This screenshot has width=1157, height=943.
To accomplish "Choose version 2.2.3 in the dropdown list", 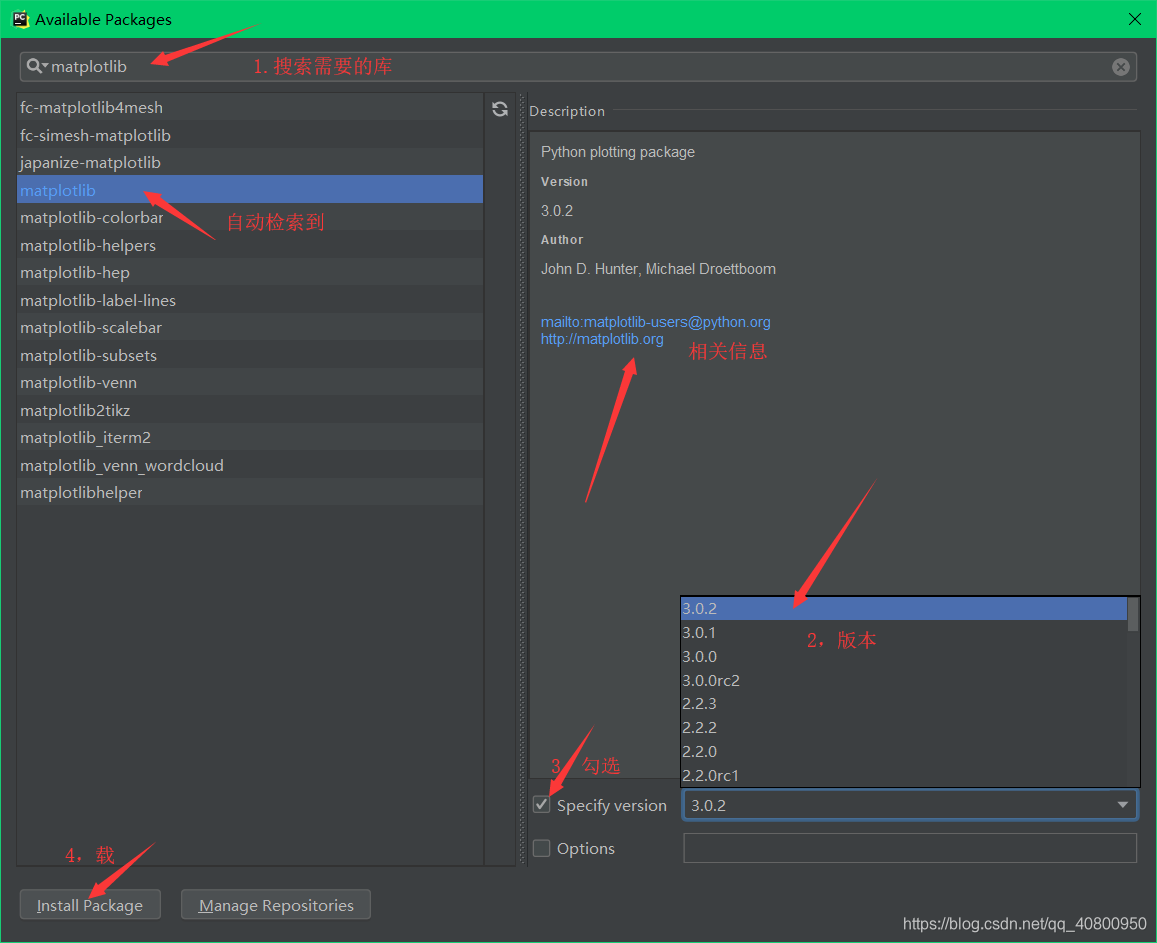I will point(904,704).
